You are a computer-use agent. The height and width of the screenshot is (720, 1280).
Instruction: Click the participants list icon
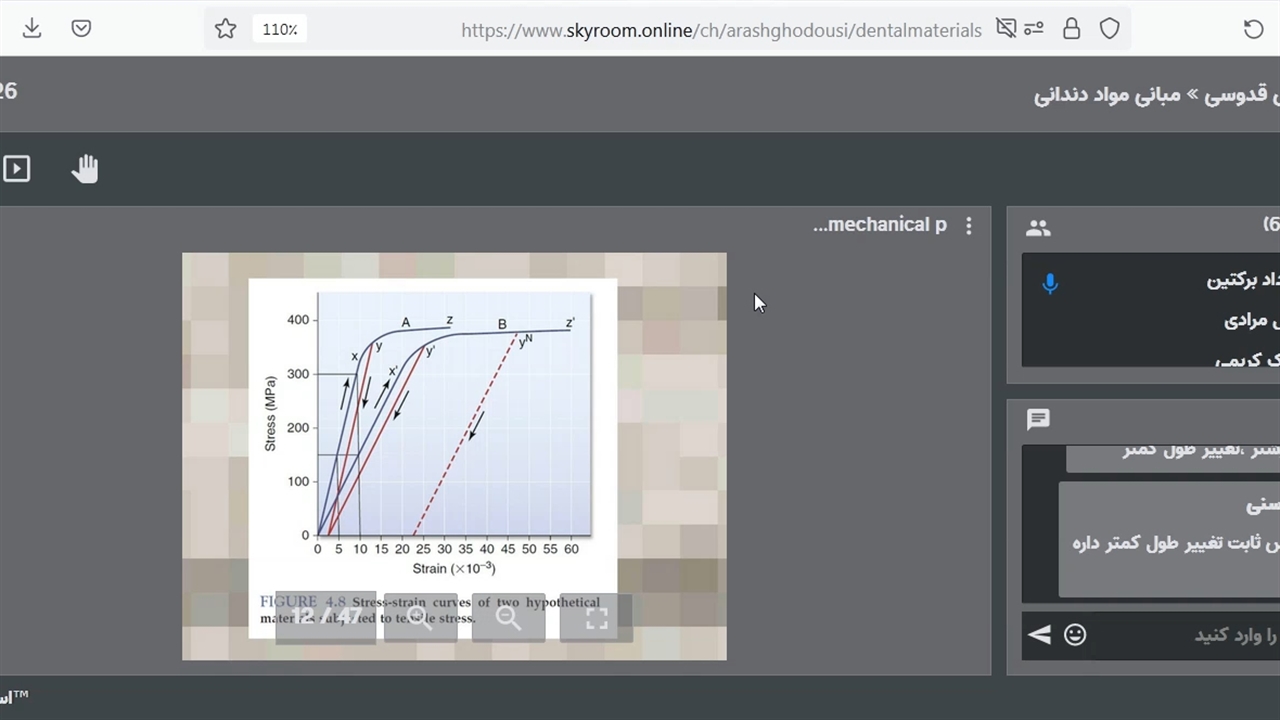[x=1038, y=228]
